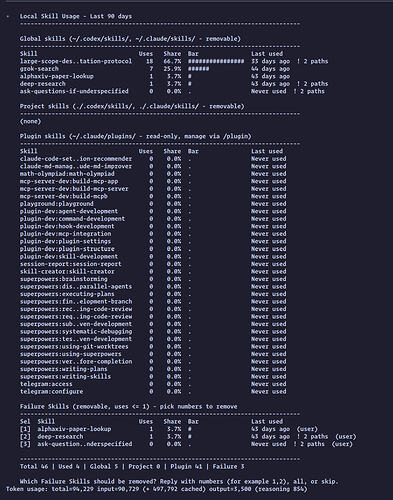Click session-report:session-report row

(153, 264)
